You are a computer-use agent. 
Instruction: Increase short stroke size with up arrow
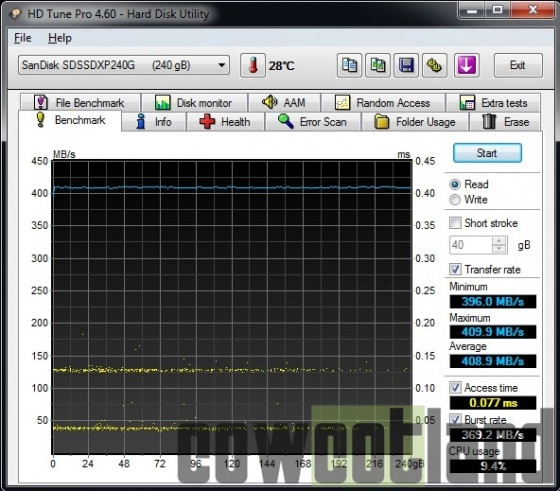coord(499,241)
